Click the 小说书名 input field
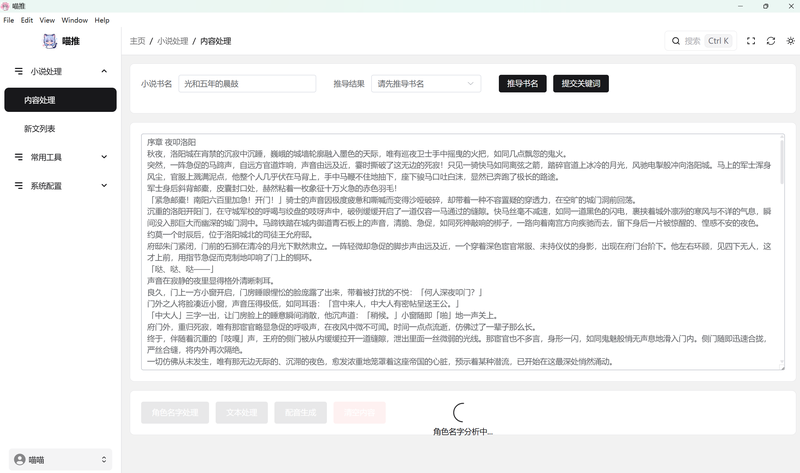Screen dimensions: 800x473 click(246, 84)
